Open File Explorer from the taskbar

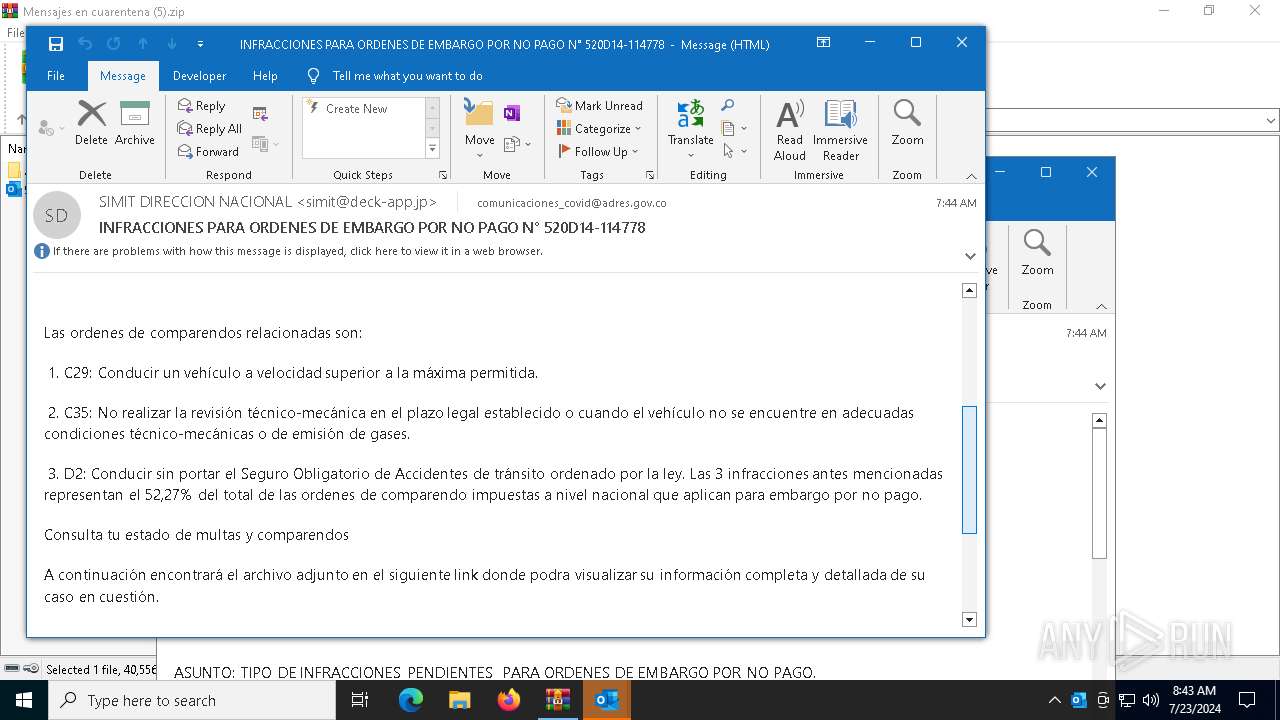point(459,700)
